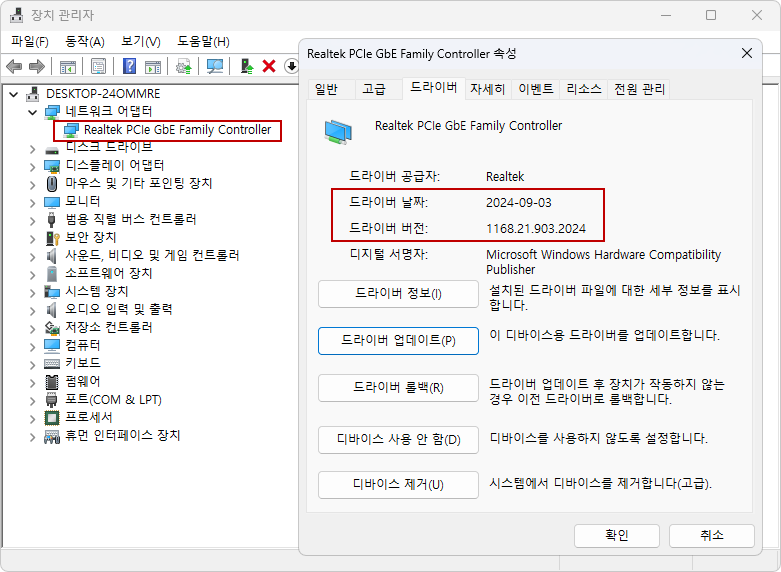This screenshot has width=781, height=572.
Task: Scan for hardware changes via monitor-magnifier icon
Action: (215, 66)
